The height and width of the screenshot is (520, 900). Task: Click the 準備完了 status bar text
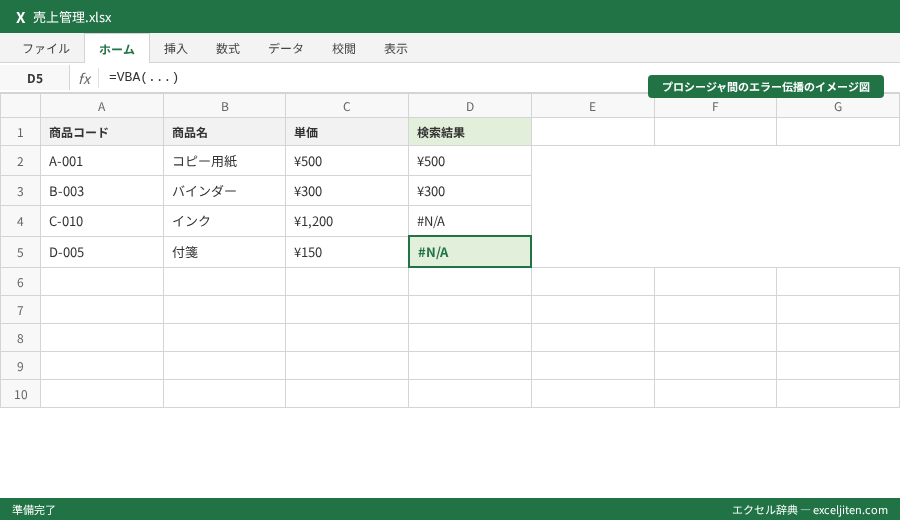click(x=34, y=510)
